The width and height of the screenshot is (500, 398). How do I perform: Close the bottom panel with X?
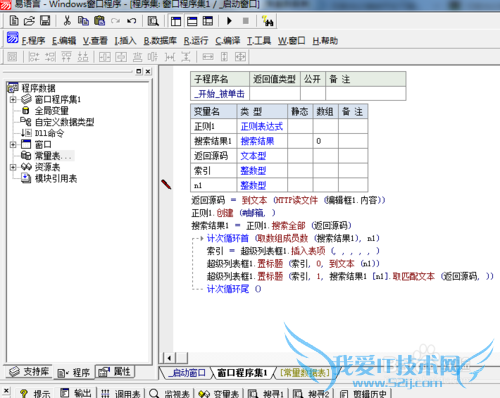tap(6, 391)
